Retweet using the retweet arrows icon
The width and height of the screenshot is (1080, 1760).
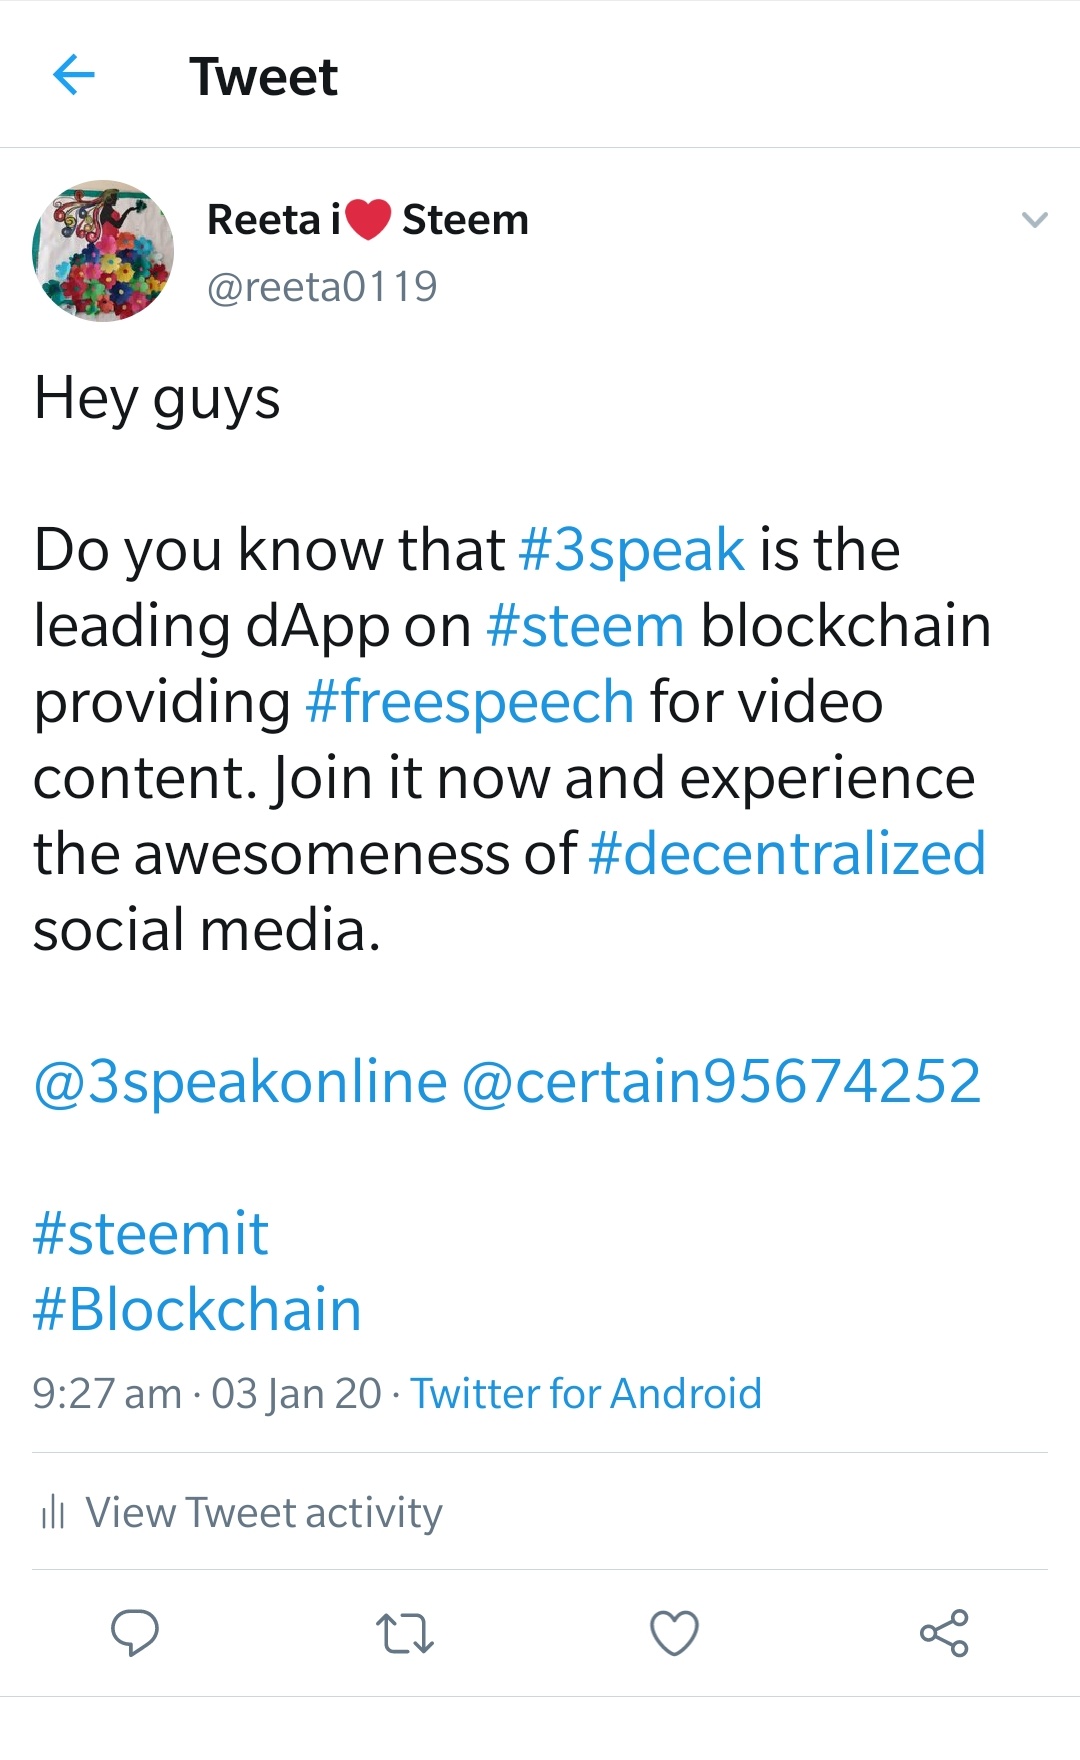click(x=404, y=1633)
